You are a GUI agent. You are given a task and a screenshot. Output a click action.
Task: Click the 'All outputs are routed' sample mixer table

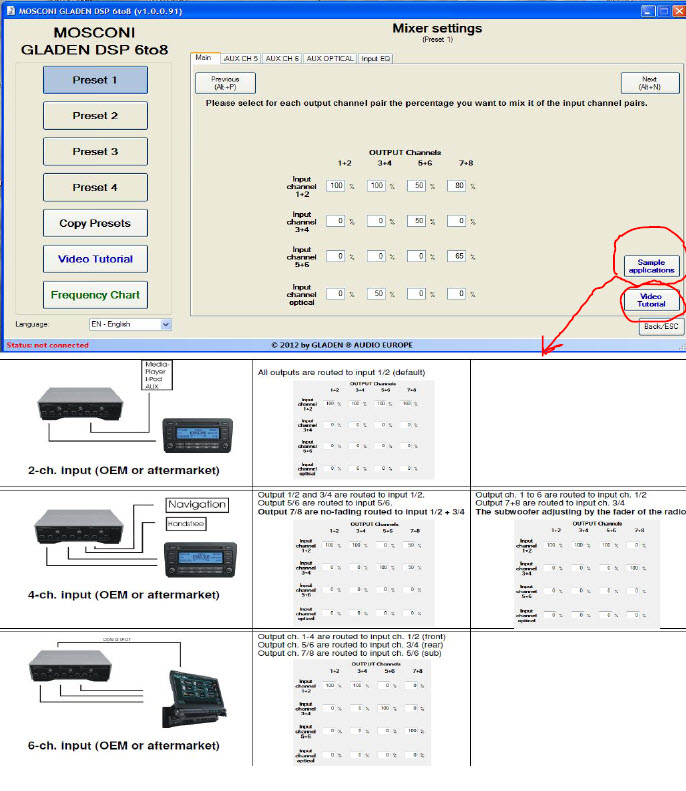(363, 430)
